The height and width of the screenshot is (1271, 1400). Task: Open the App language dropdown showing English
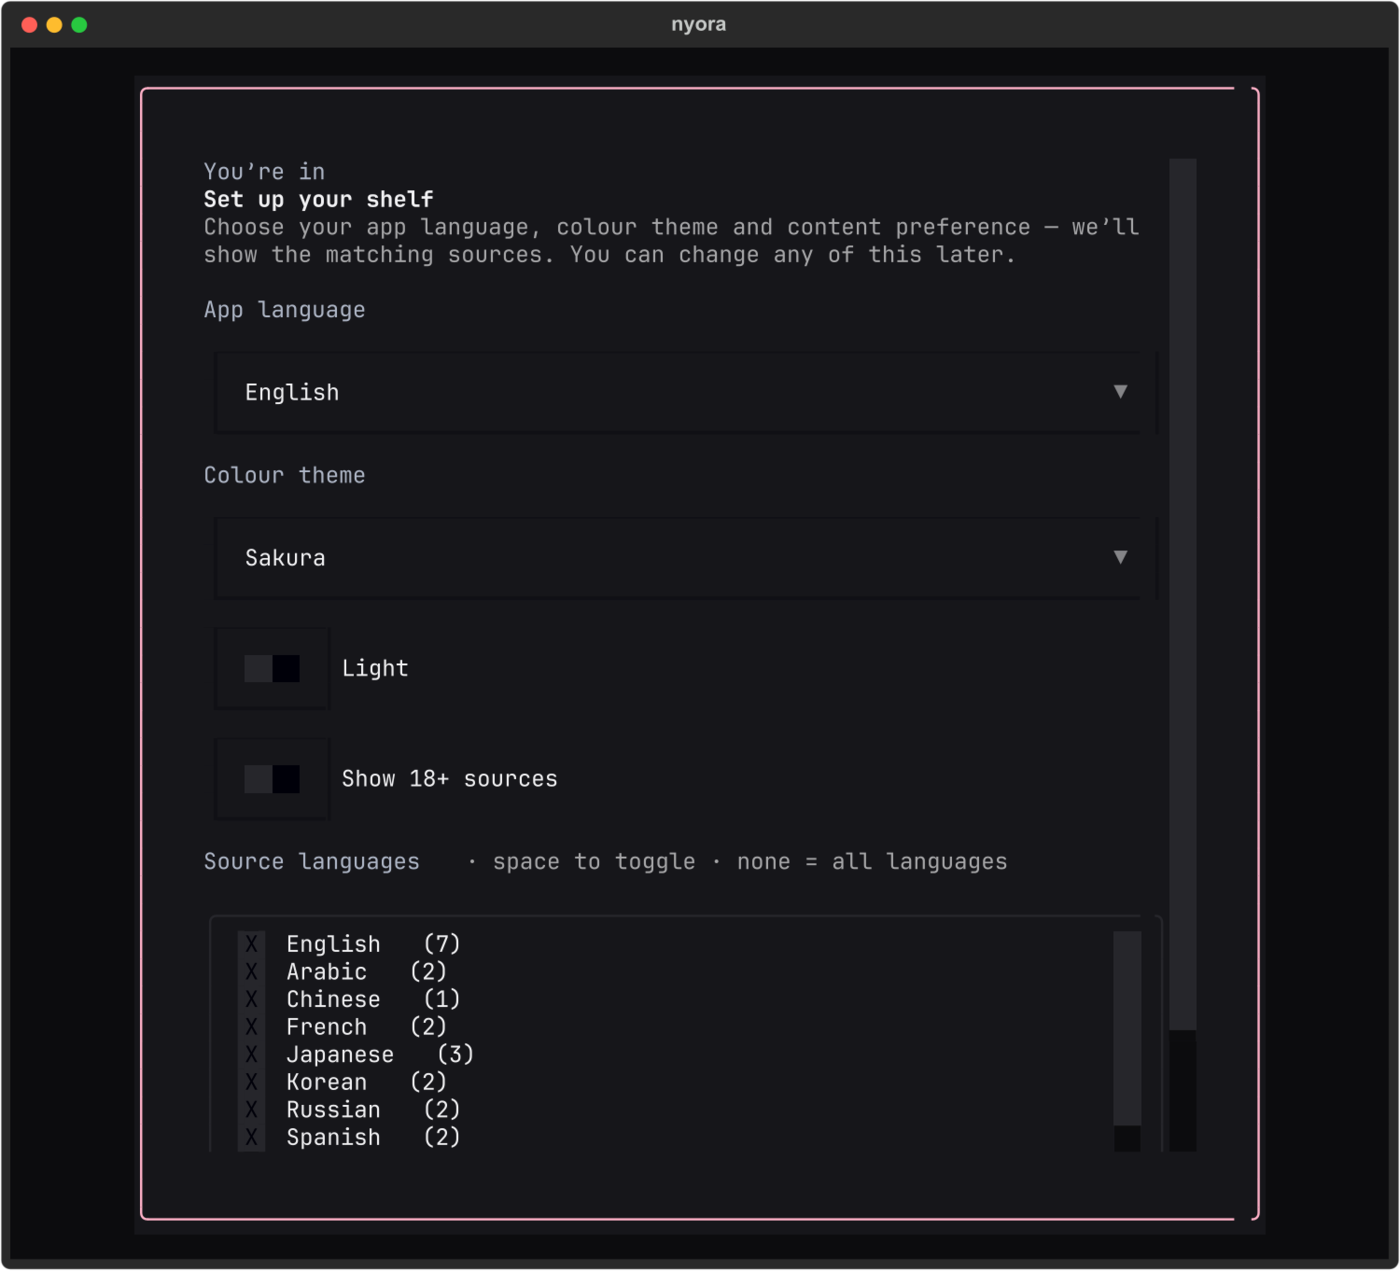[685, 392]
